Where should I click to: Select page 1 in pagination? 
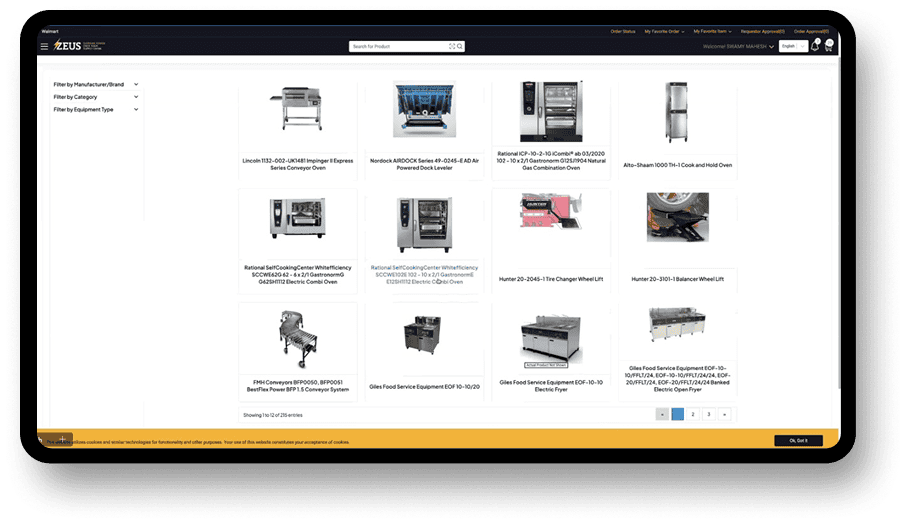677,414
